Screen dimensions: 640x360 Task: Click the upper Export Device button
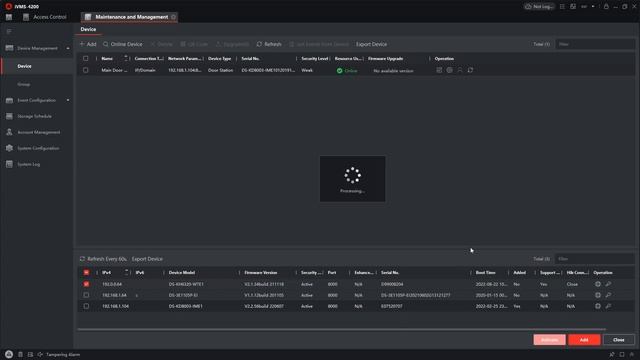pyautogui.click(x=371, y=44)
